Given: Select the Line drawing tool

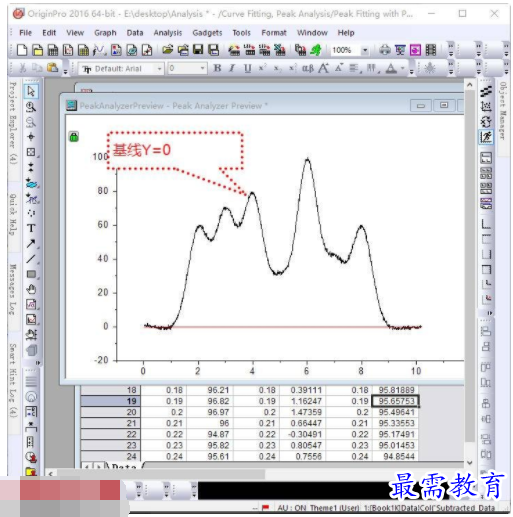Looking at the screenshot, I should point(31,259).
